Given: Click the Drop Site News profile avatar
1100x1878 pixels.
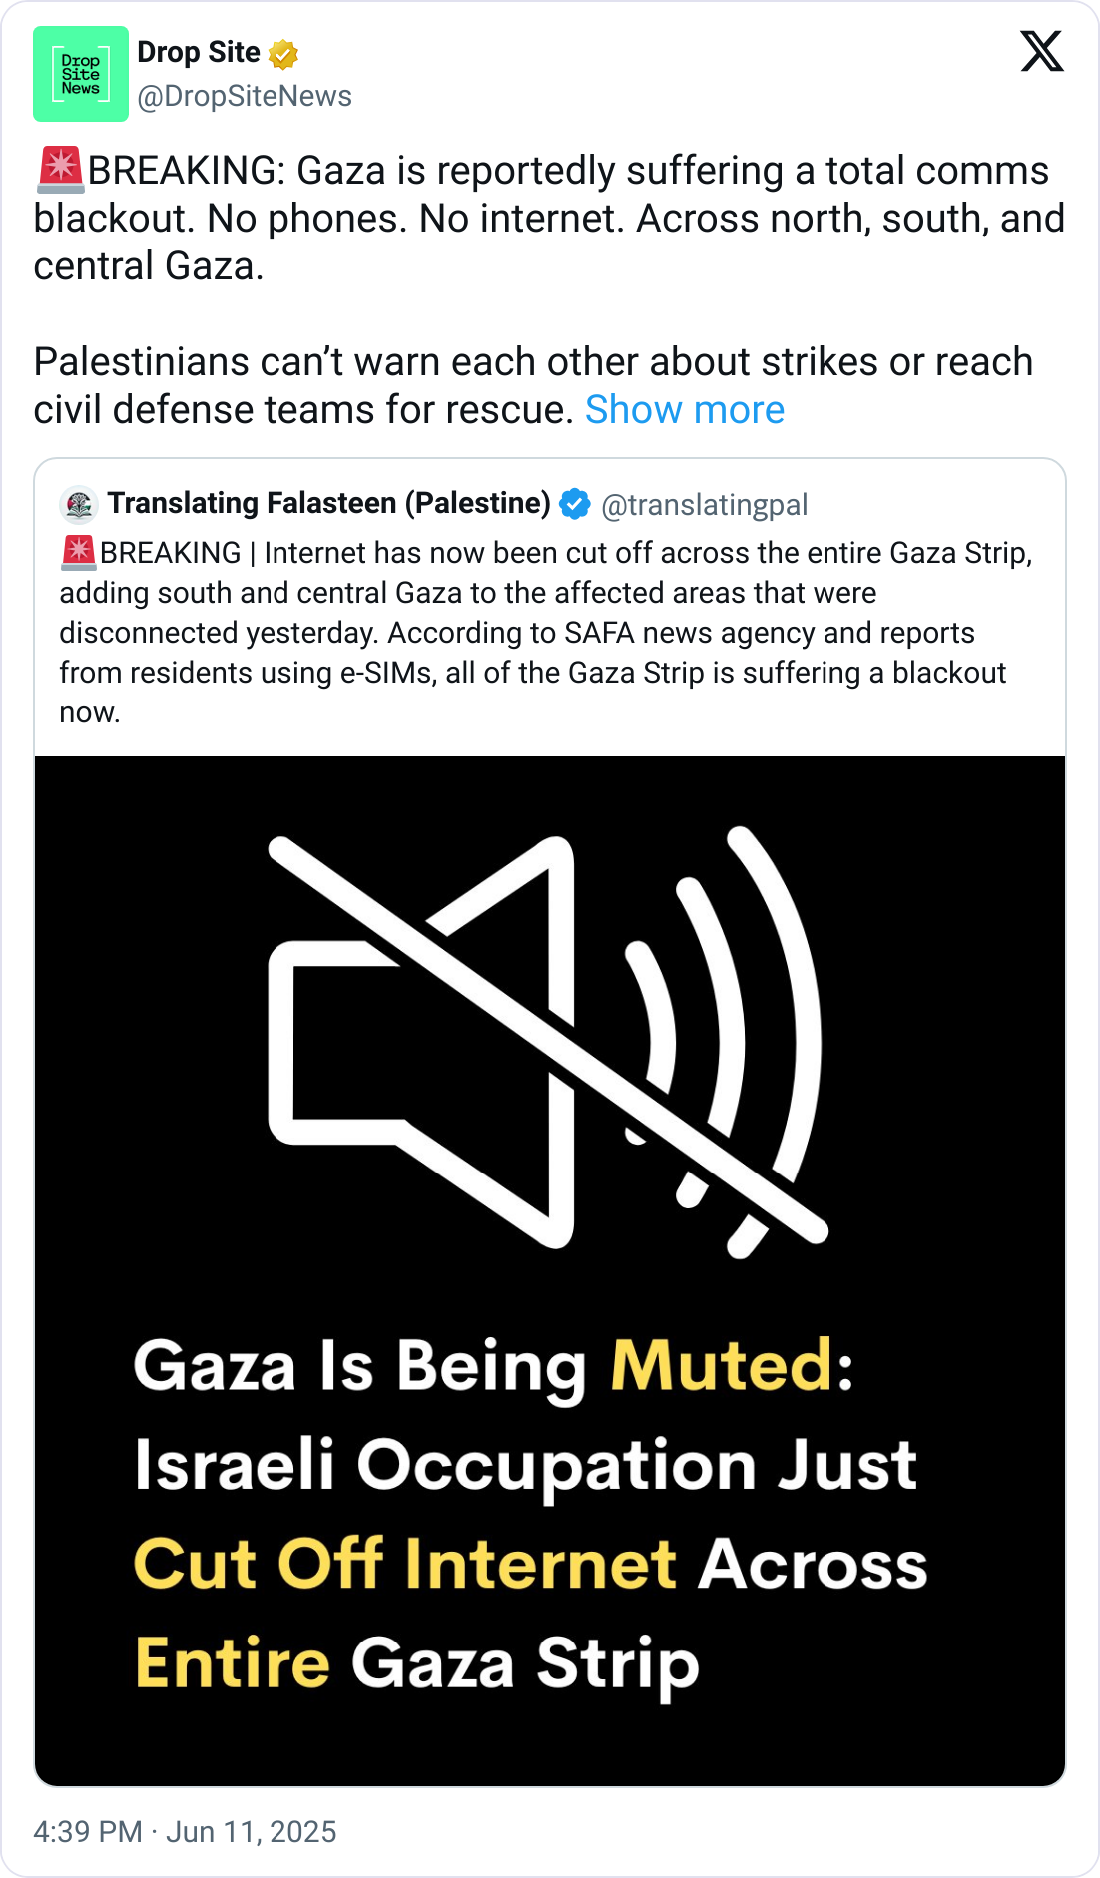Looking at the screenshot, I should (x=81, y=74).
